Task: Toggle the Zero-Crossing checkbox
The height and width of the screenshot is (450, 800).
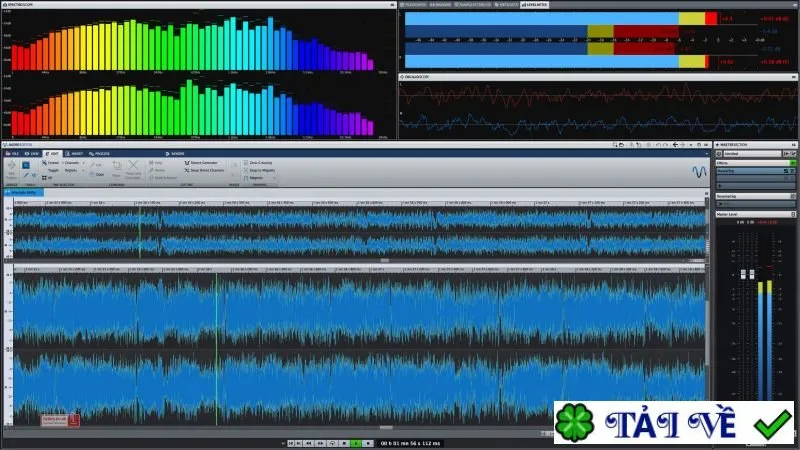Action: 246,163
